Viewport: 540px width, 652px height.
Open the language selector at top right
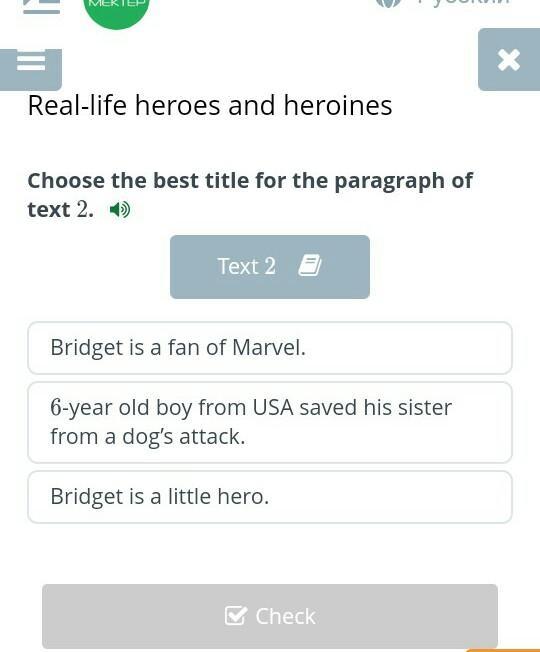tap(443, 3)
